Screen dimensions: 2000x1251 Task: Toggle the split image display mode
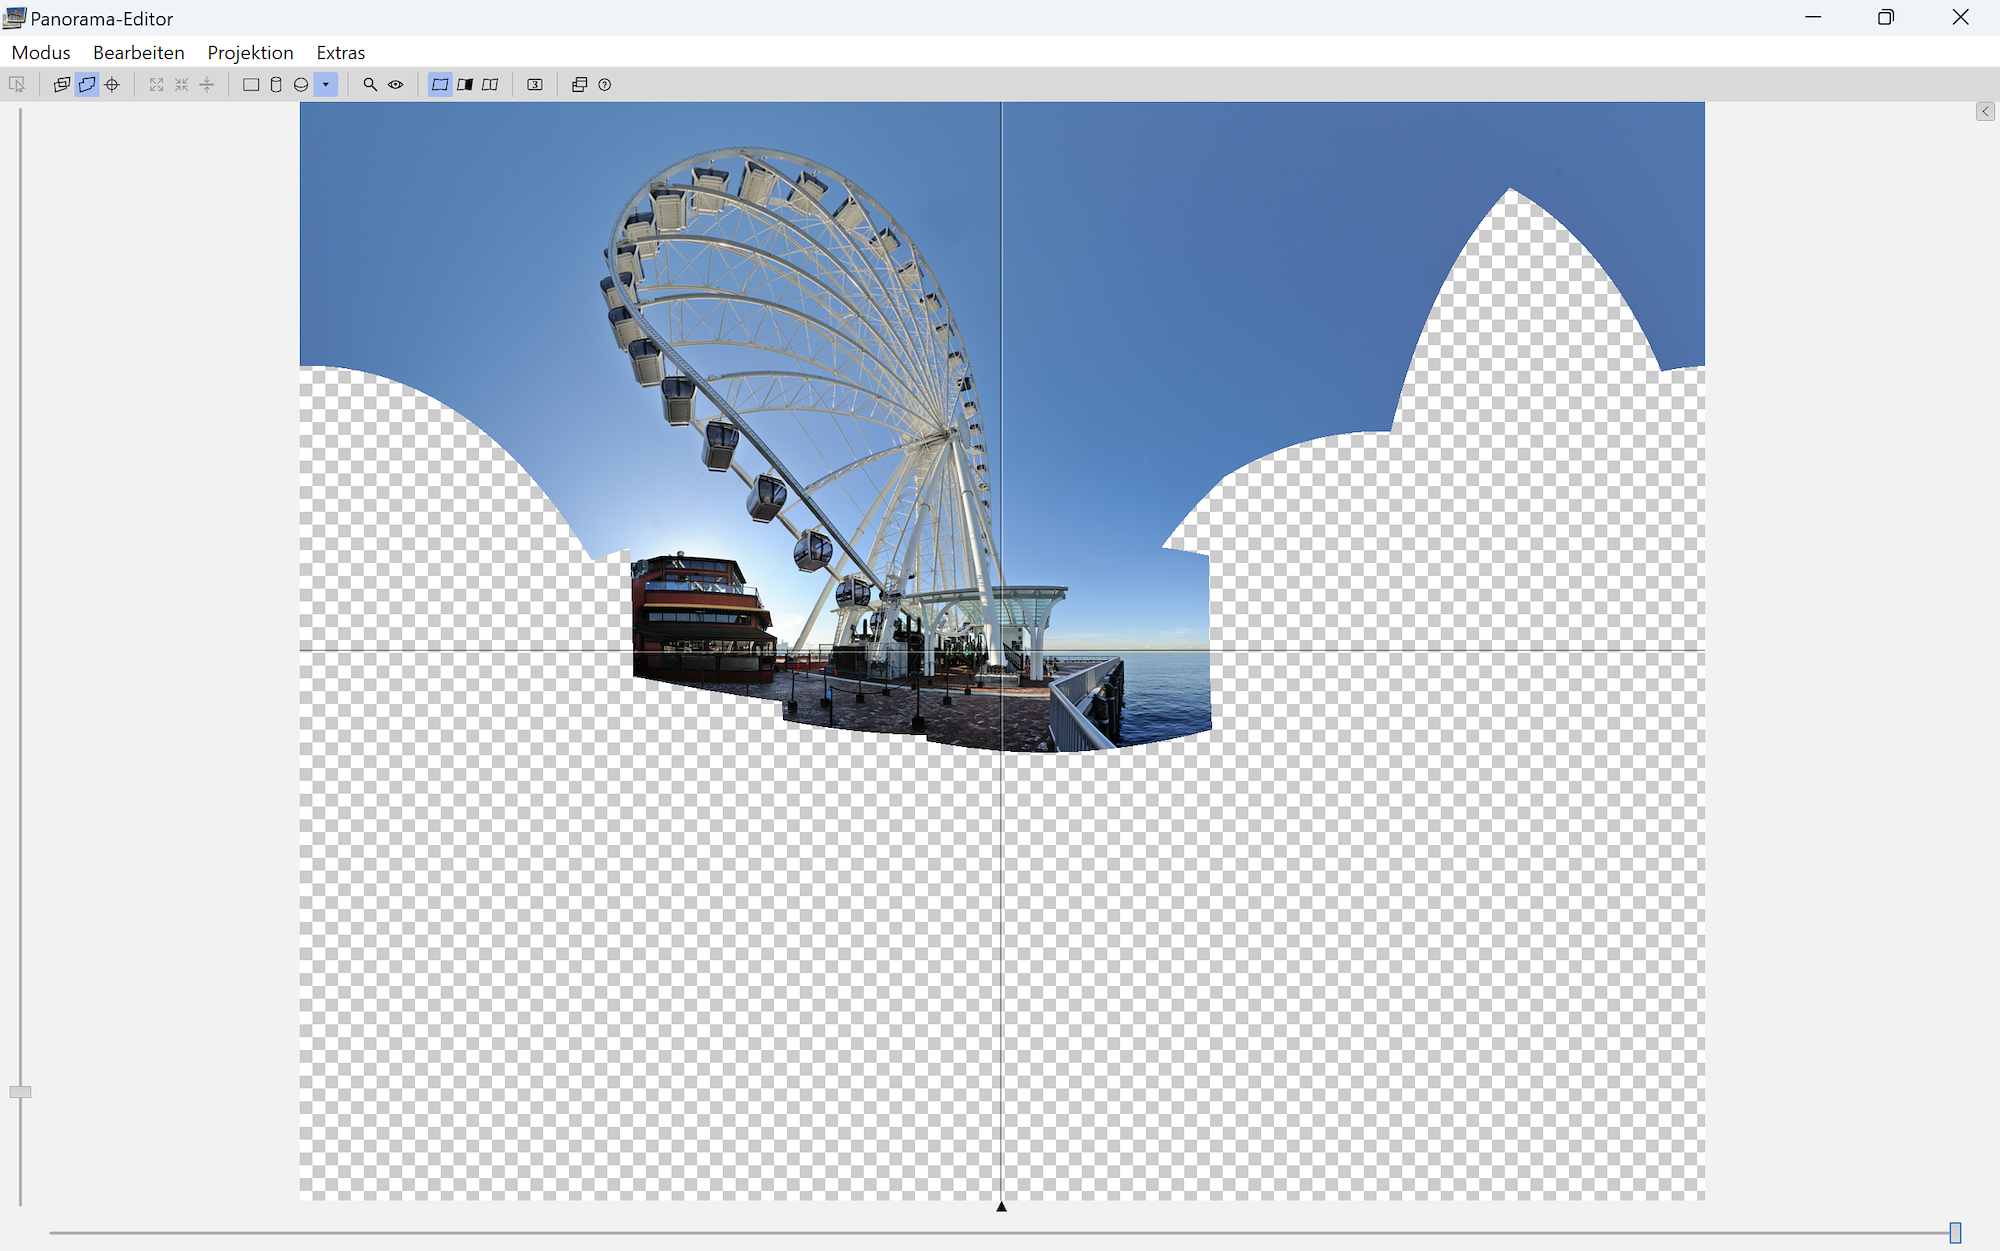[490, 85]
